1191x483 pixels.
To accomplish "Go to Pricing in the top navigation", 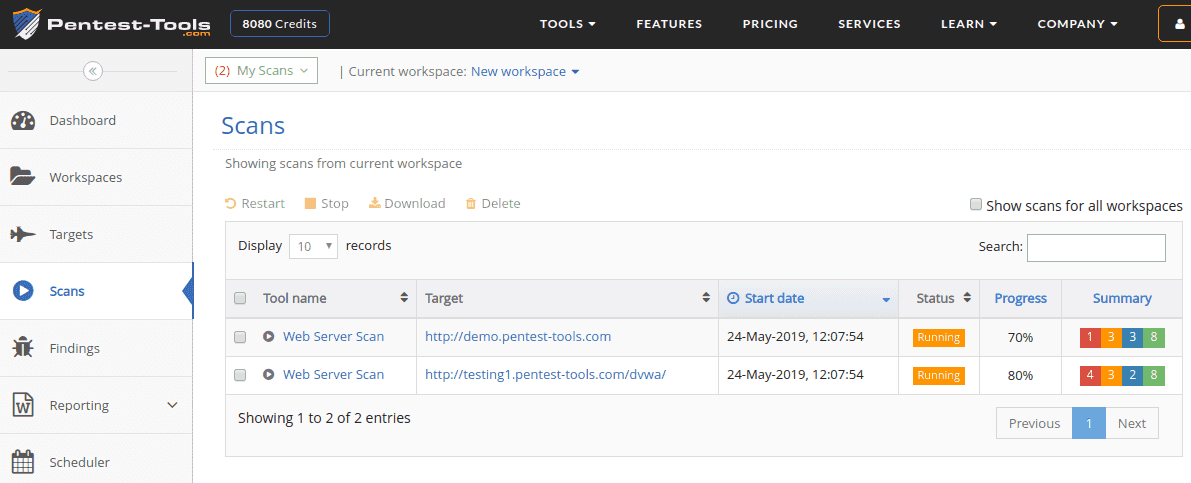I will coord(770,24).
